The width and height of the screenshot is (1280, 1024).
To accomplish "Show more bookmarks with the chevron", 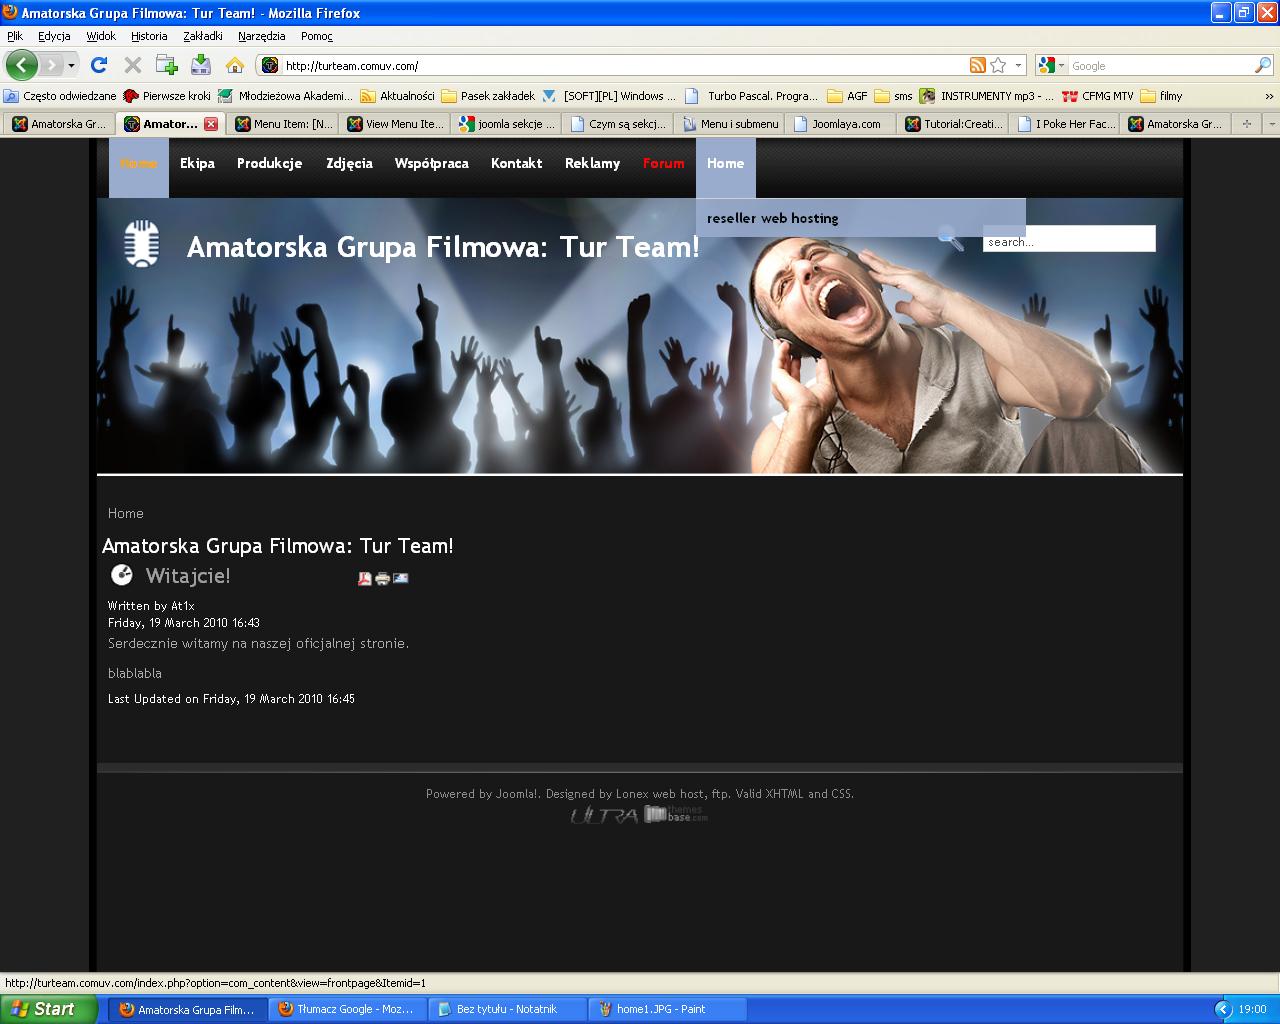I will (1269, 96).
